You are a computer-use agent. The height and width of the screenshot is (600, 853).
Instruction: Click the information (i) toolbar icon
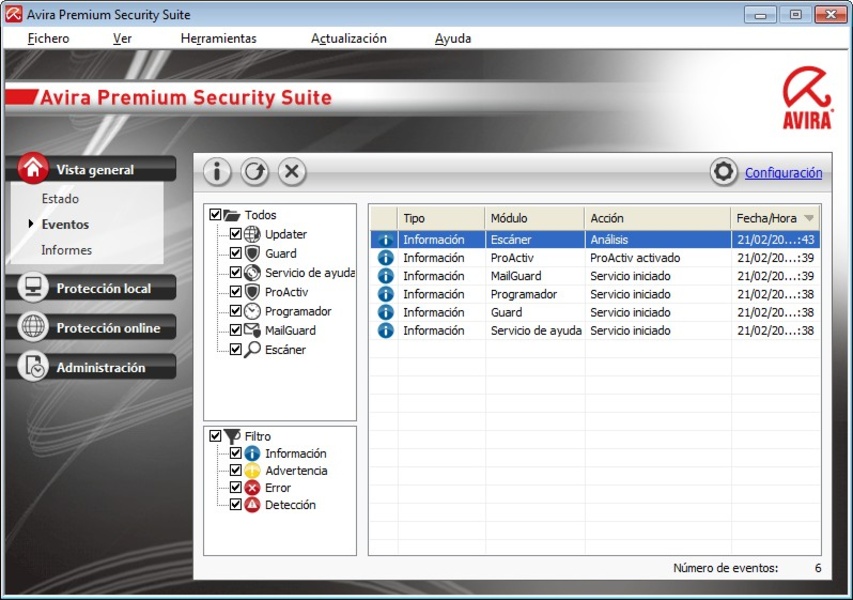[217, 172]
